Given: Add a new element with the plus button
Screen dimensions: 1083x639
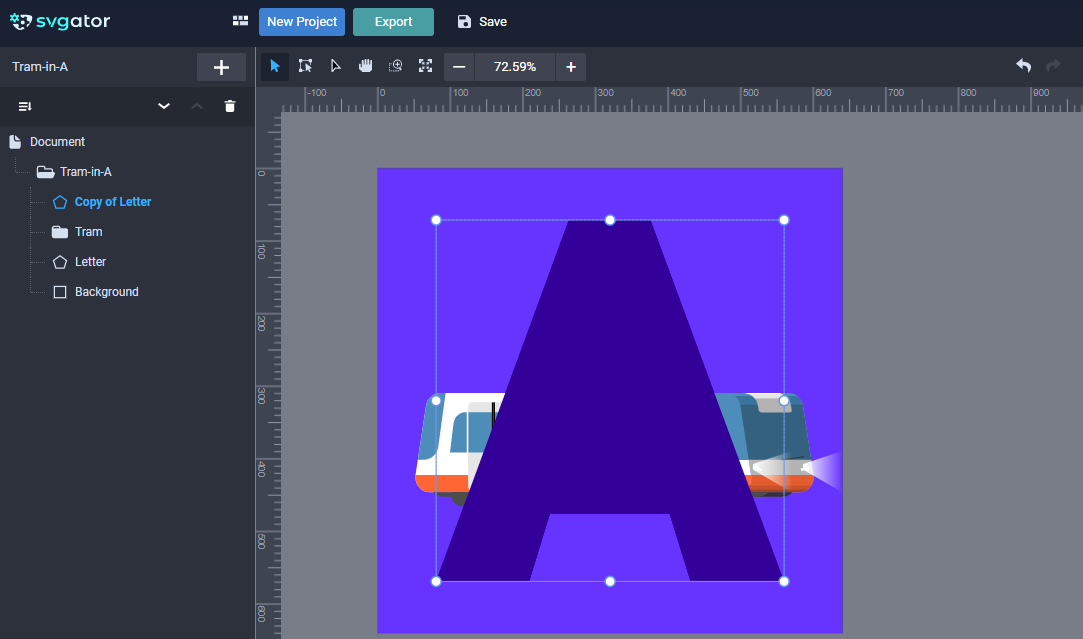Looking at the screenshot, I should [x=221, y=67].
